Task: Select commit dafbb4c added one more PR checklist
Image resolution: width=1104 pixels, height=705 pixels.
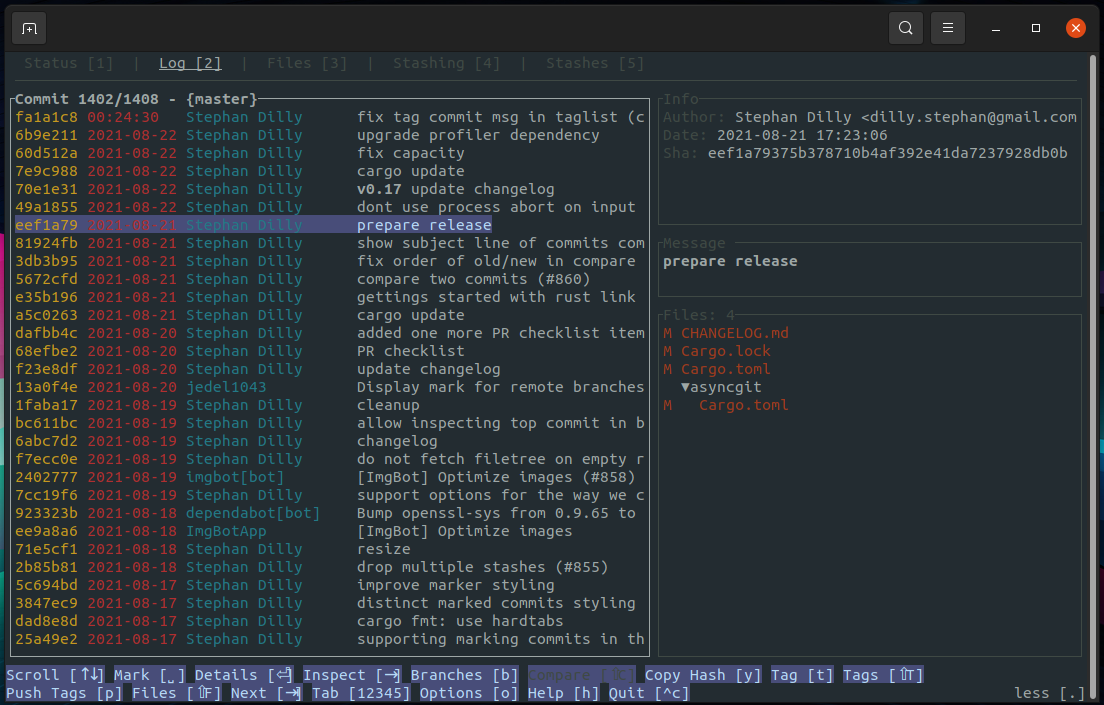Action: tap(330, 333)
